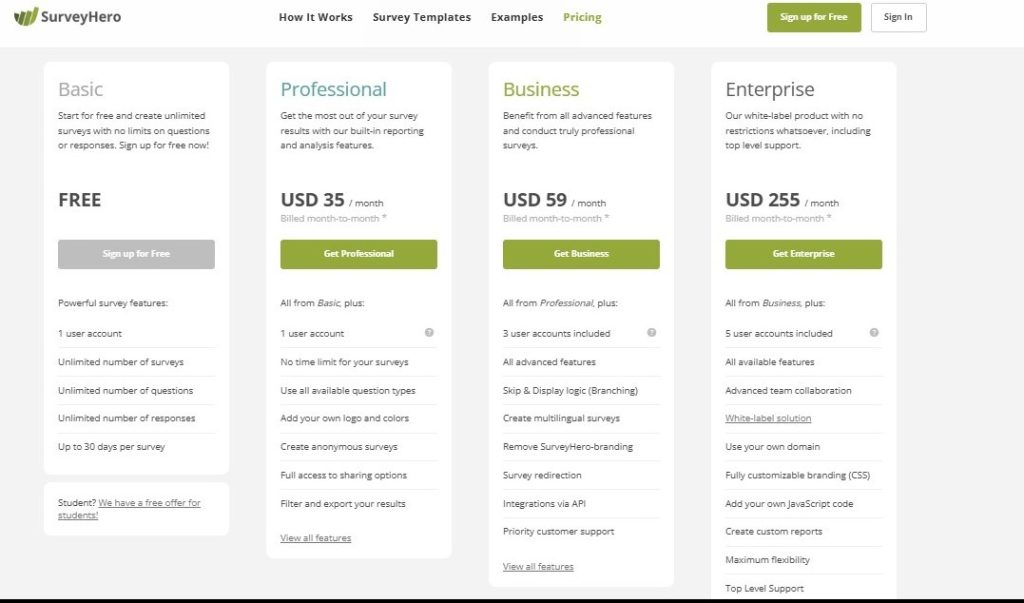Click the help icon beside Professional's user account

pyautogui.click(x=428, y=332)
